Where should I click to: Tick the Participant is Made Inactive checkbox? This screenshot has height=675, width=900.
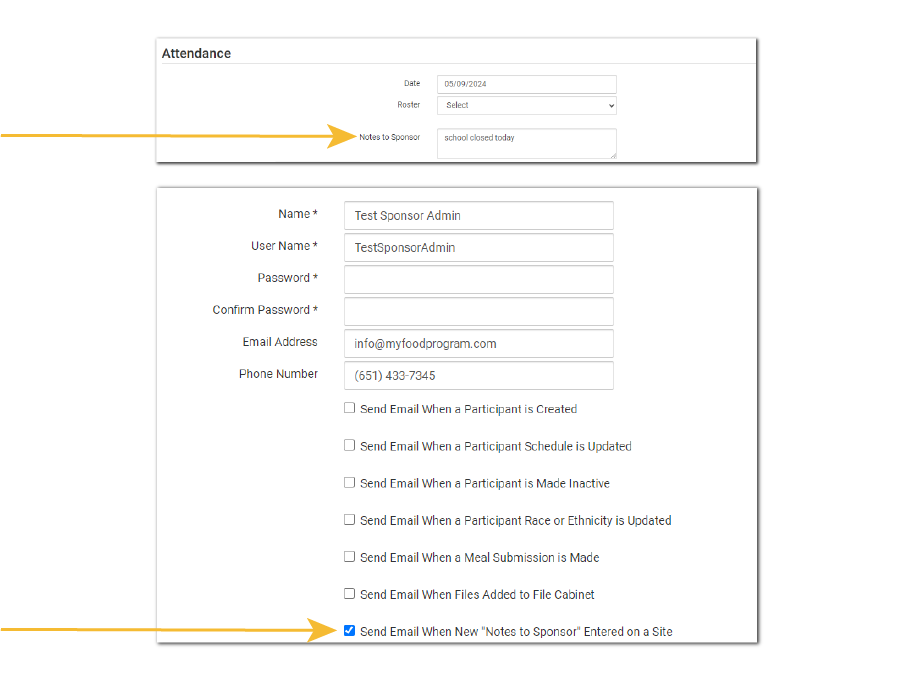click(350, 482)
